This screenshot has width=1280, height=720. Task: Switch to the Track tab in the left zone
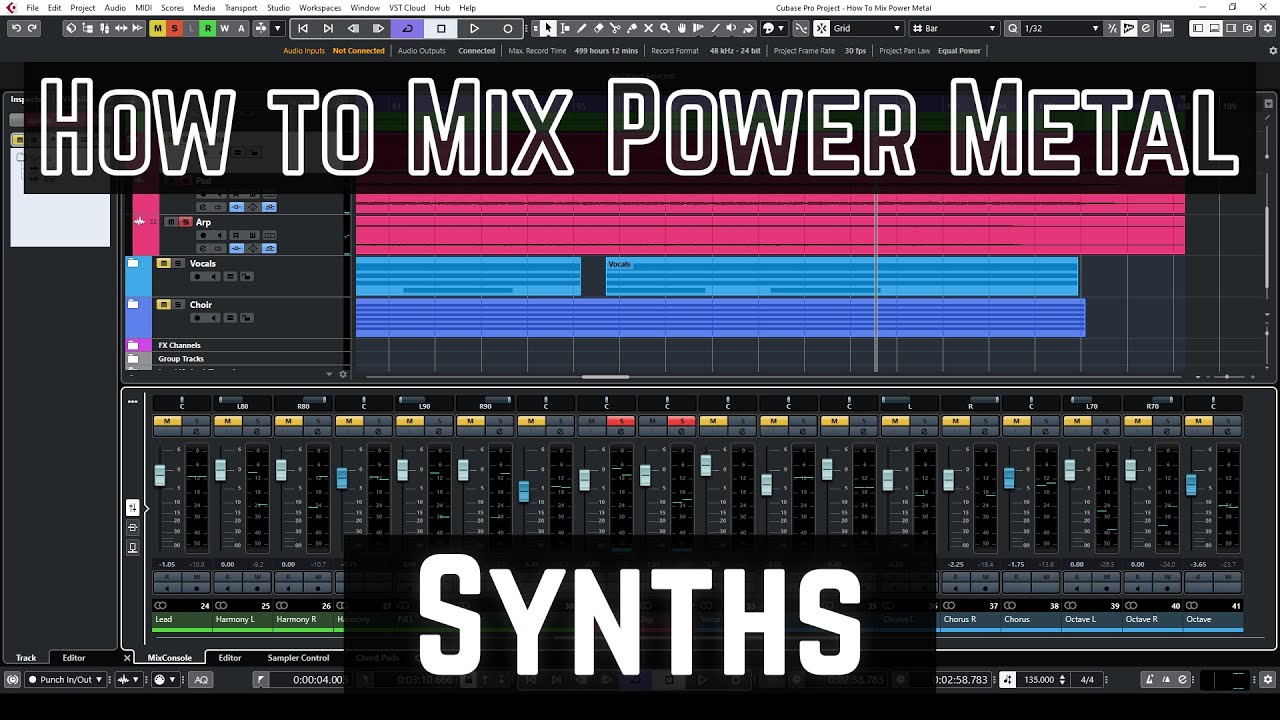pos(26,658)
